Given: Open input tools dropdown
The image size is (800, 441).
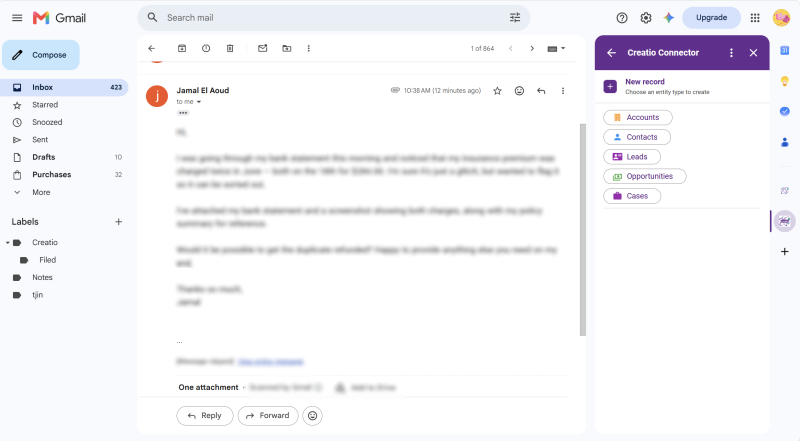Looking at the screenshot, I should (556, 48).
